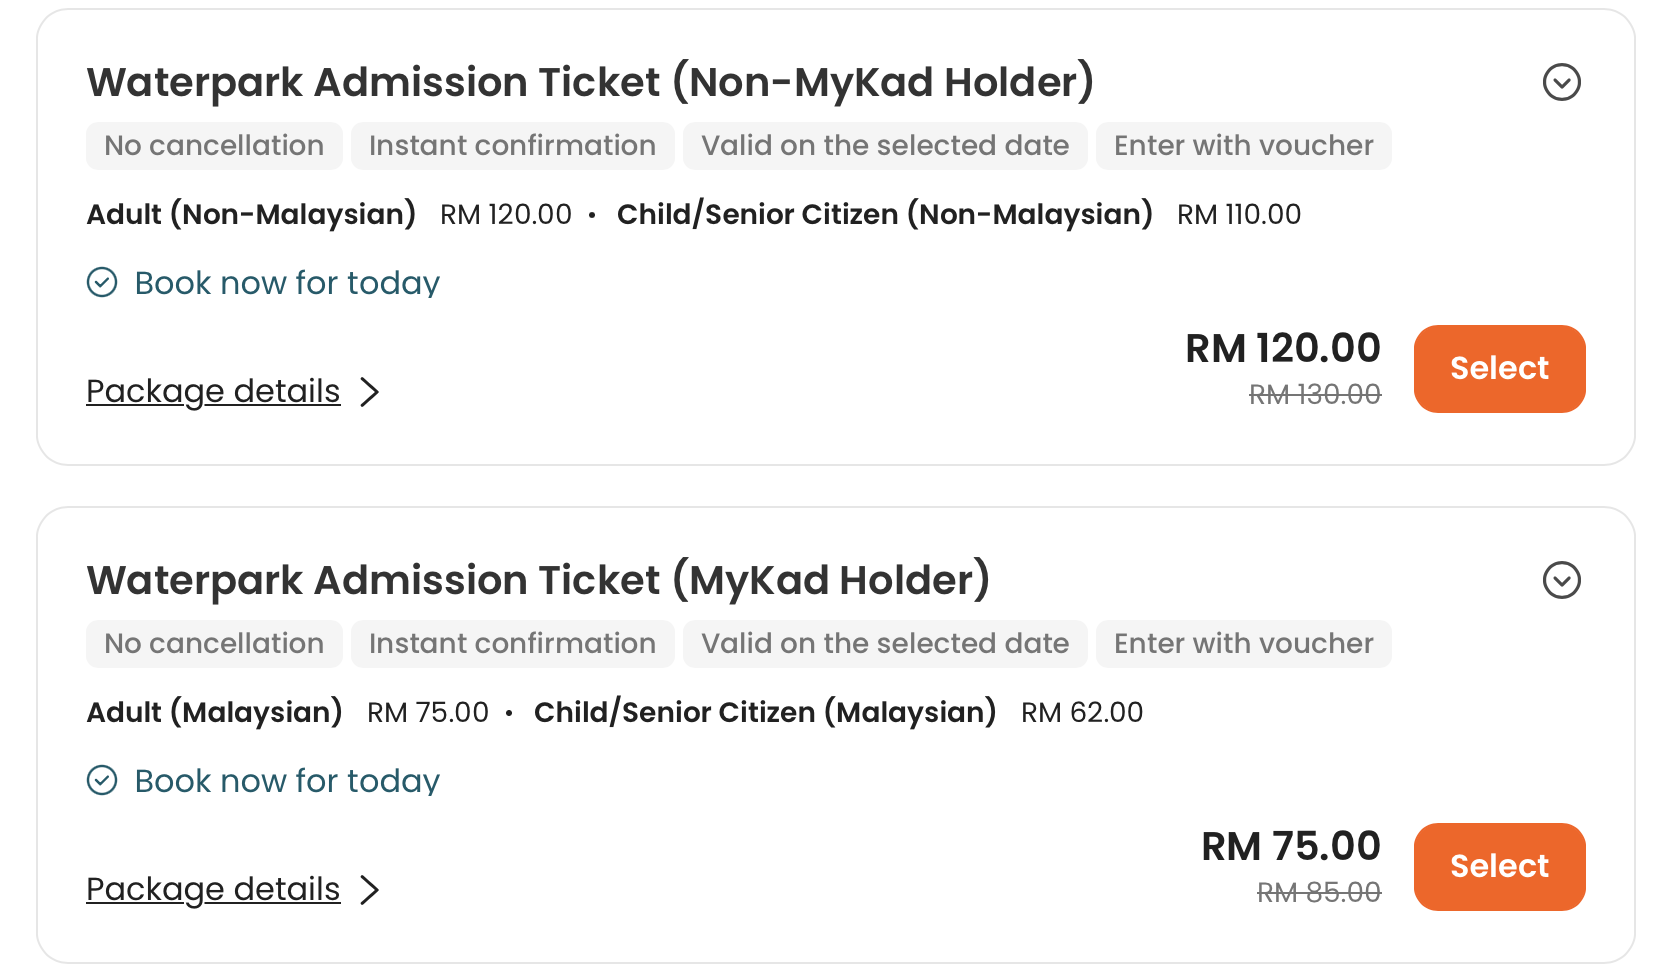Click Enter with voucher tag on MyKad ticket
This screenshot has width=1660, height=976.
(1244, 644)
